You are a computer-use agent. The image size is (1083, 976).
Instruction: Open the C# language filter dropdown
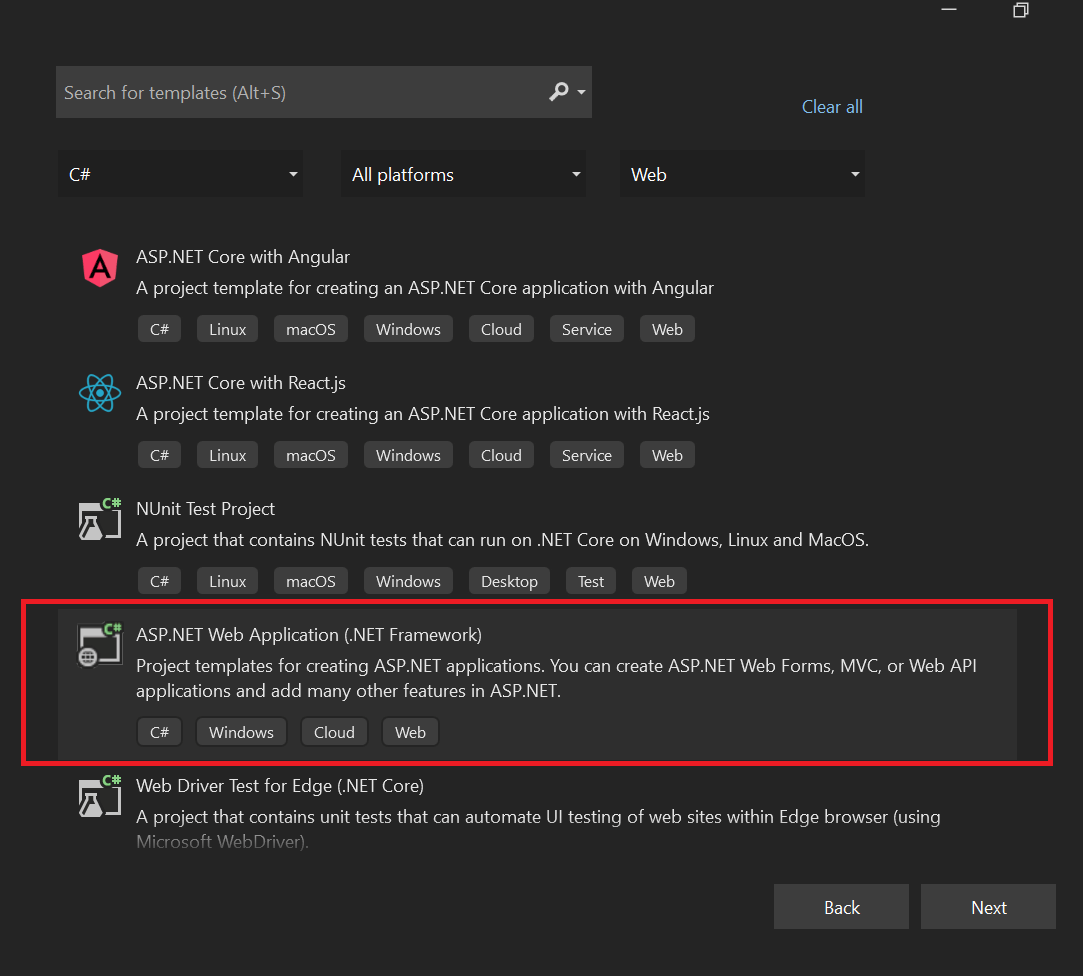point(180,174)
